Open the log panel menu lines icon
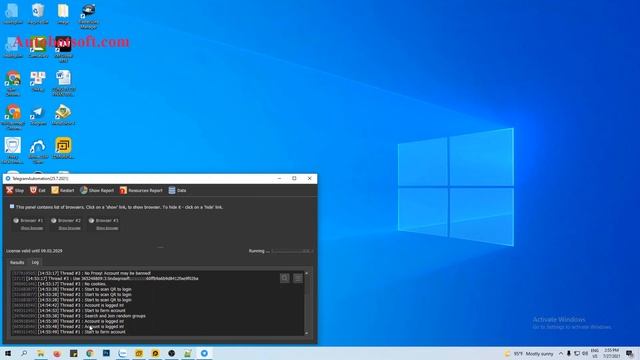This screenshot has height=360, width=640. pos(298,278)
